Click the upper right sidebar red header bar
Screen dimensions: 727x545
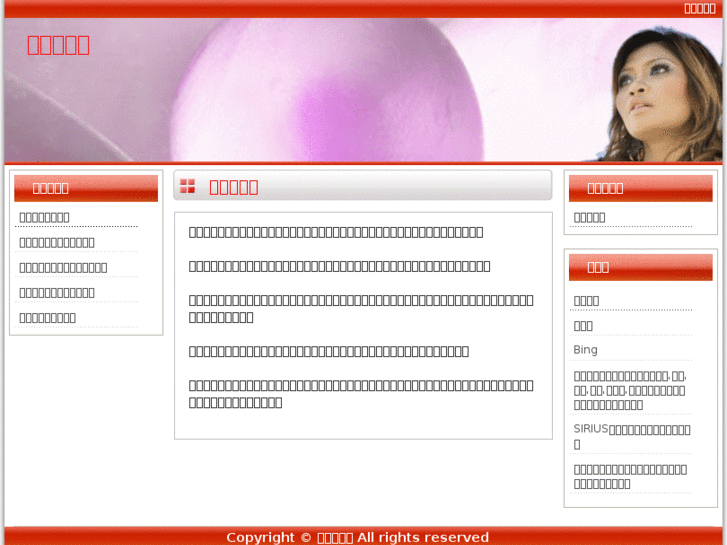640,188
